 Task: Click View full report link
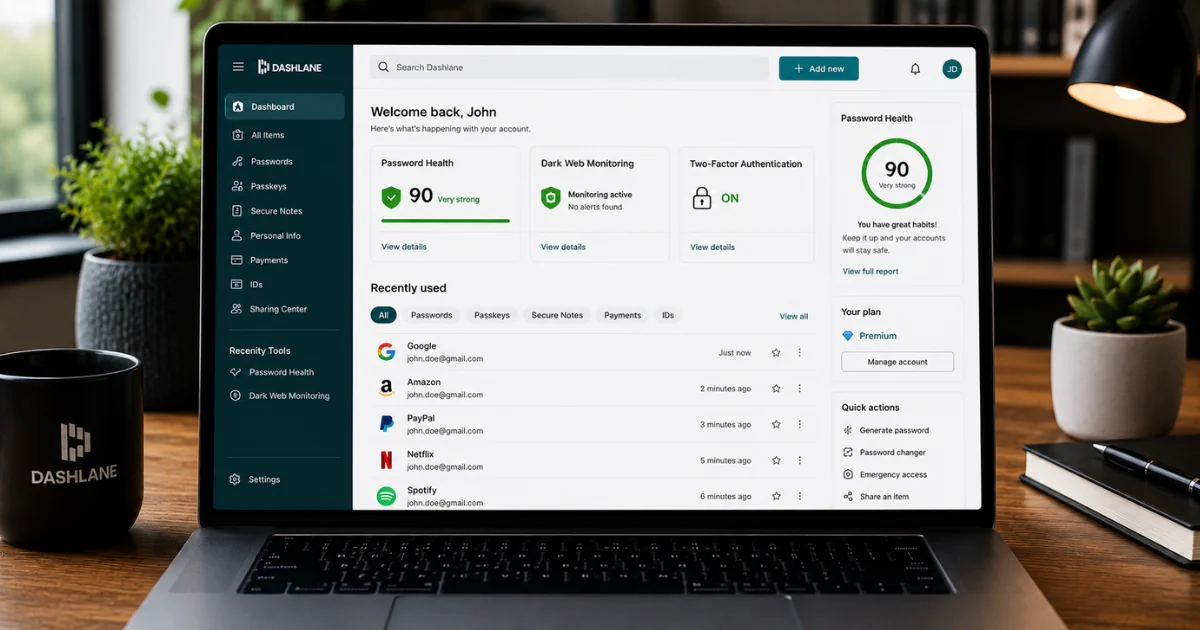tap(870, 271)
